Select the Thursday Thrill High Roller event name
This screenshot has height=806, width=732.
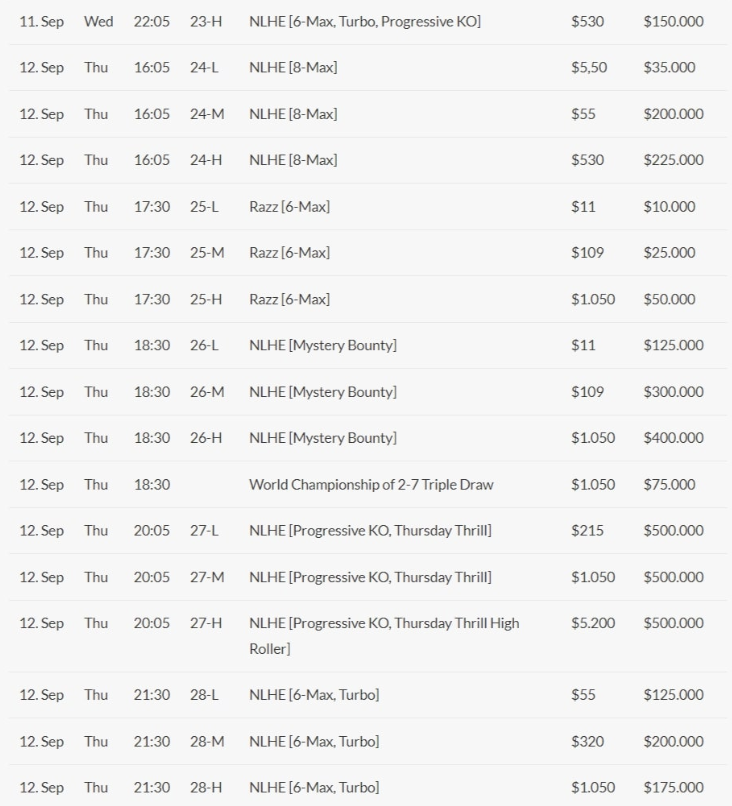384,635
